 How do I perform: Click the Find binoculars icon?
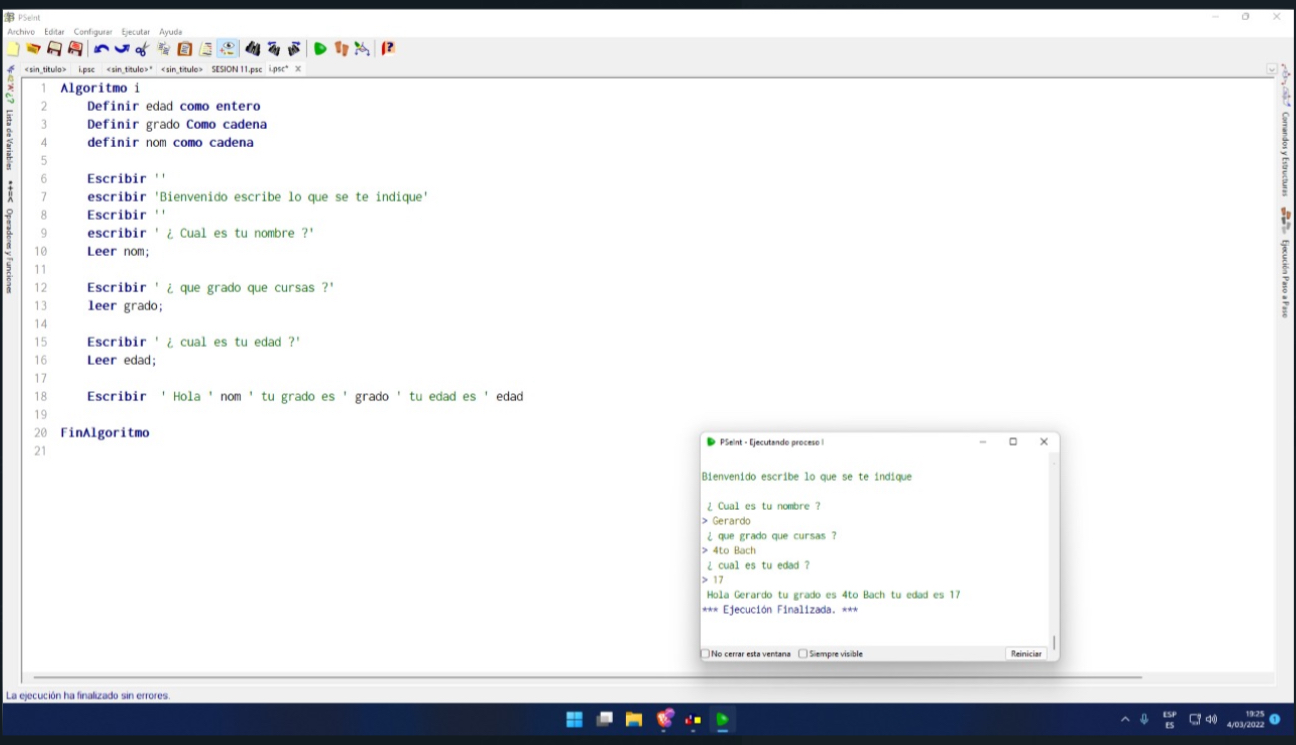click(253, 48)
